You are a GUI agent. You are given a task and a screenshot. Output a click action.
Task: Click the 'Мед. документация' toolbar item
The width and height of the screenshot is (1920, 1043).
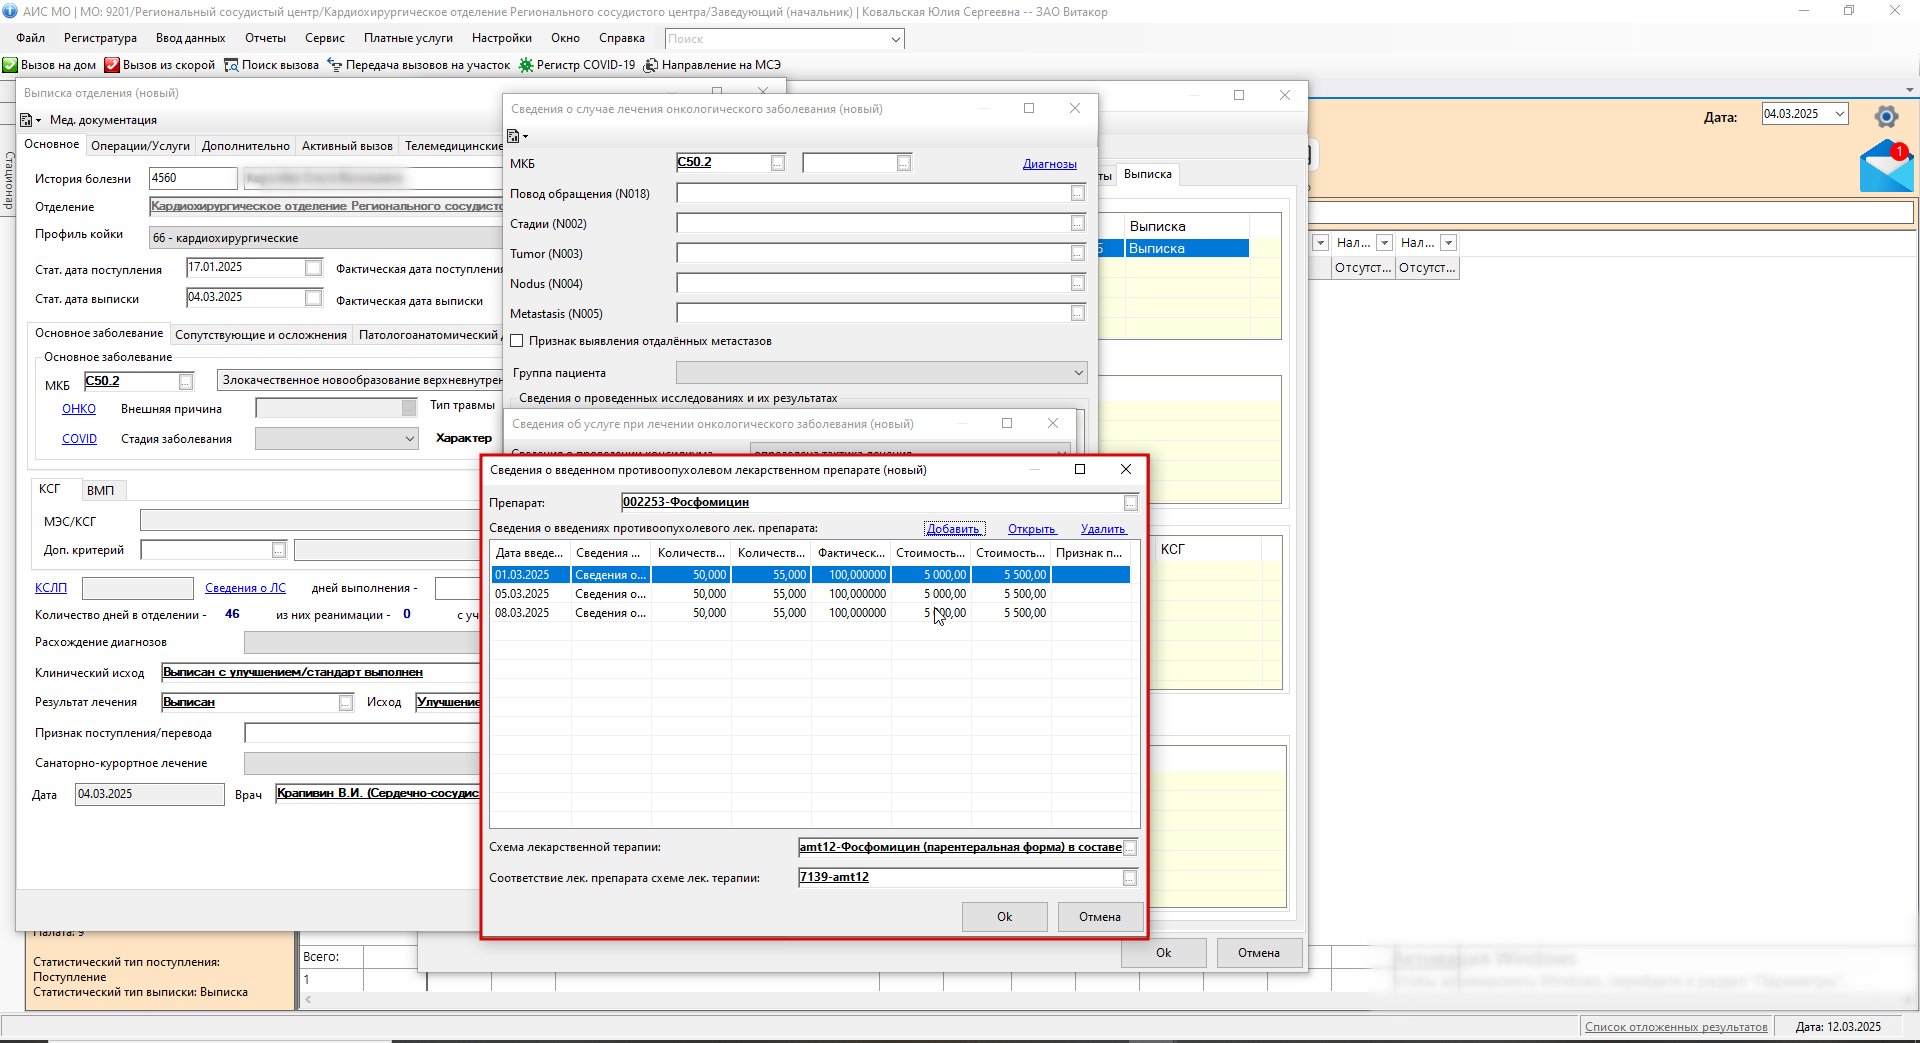click(x=103, y=120)
